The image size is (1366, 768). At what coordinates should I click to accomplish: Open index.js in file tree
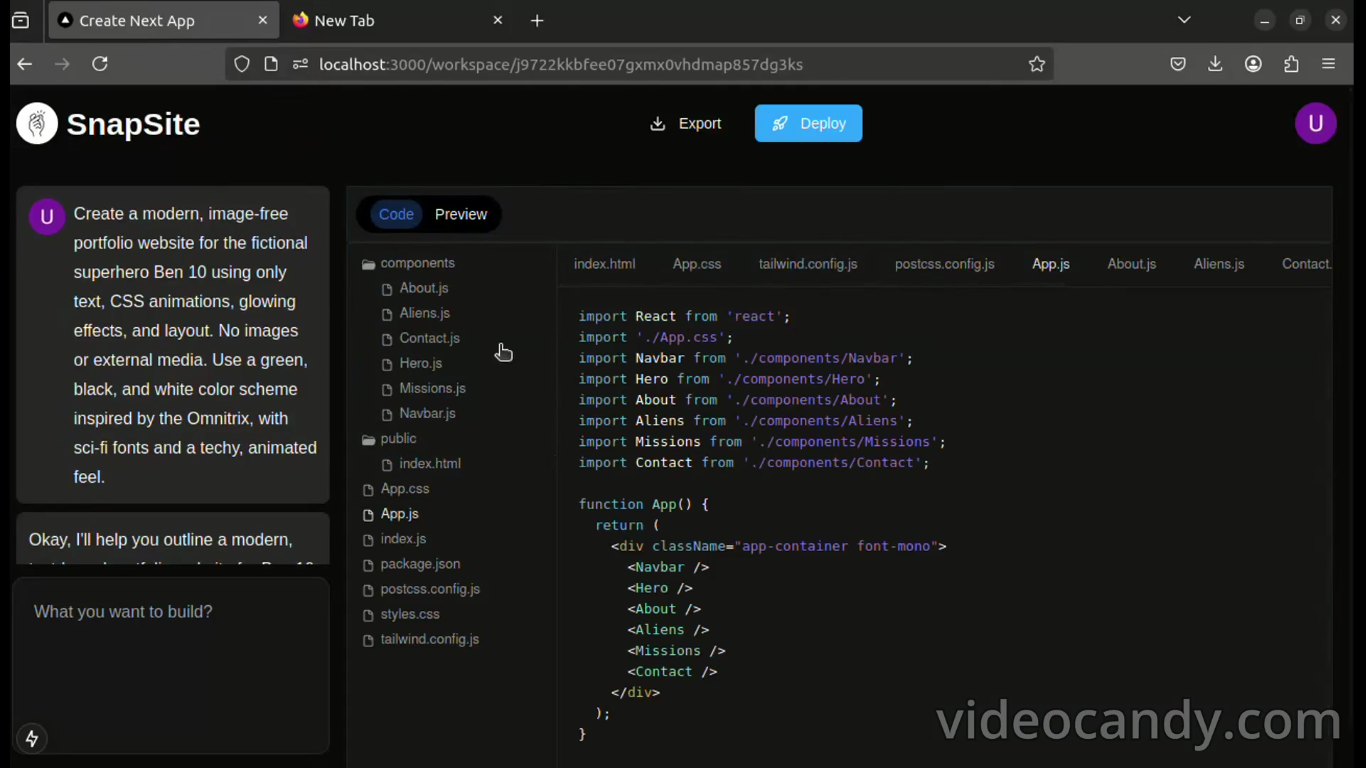[x=404, y=539]
